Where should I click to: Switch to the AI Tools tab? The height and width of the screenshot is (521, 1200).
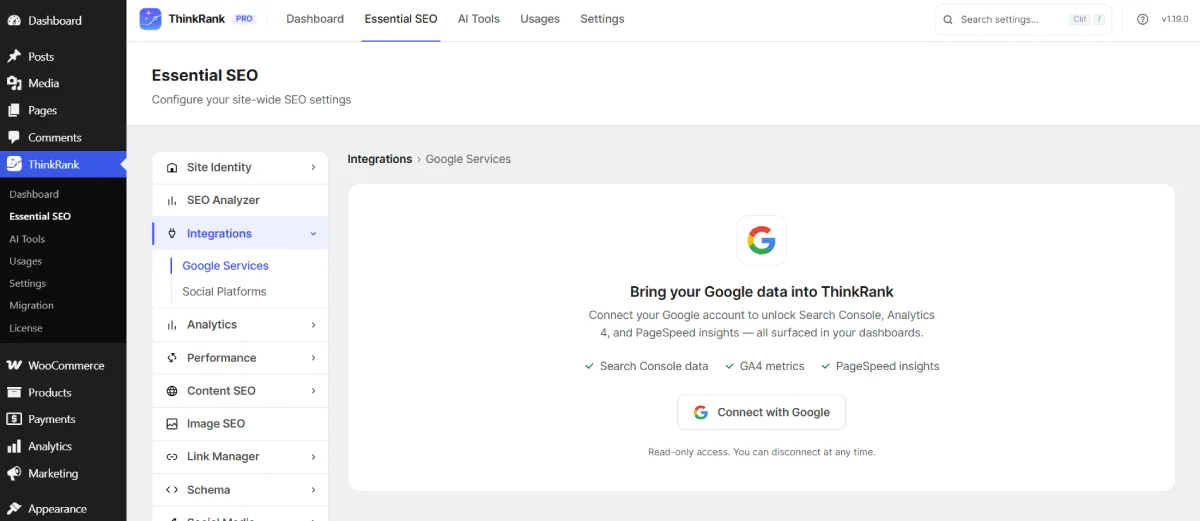click(x=479, y=19)
